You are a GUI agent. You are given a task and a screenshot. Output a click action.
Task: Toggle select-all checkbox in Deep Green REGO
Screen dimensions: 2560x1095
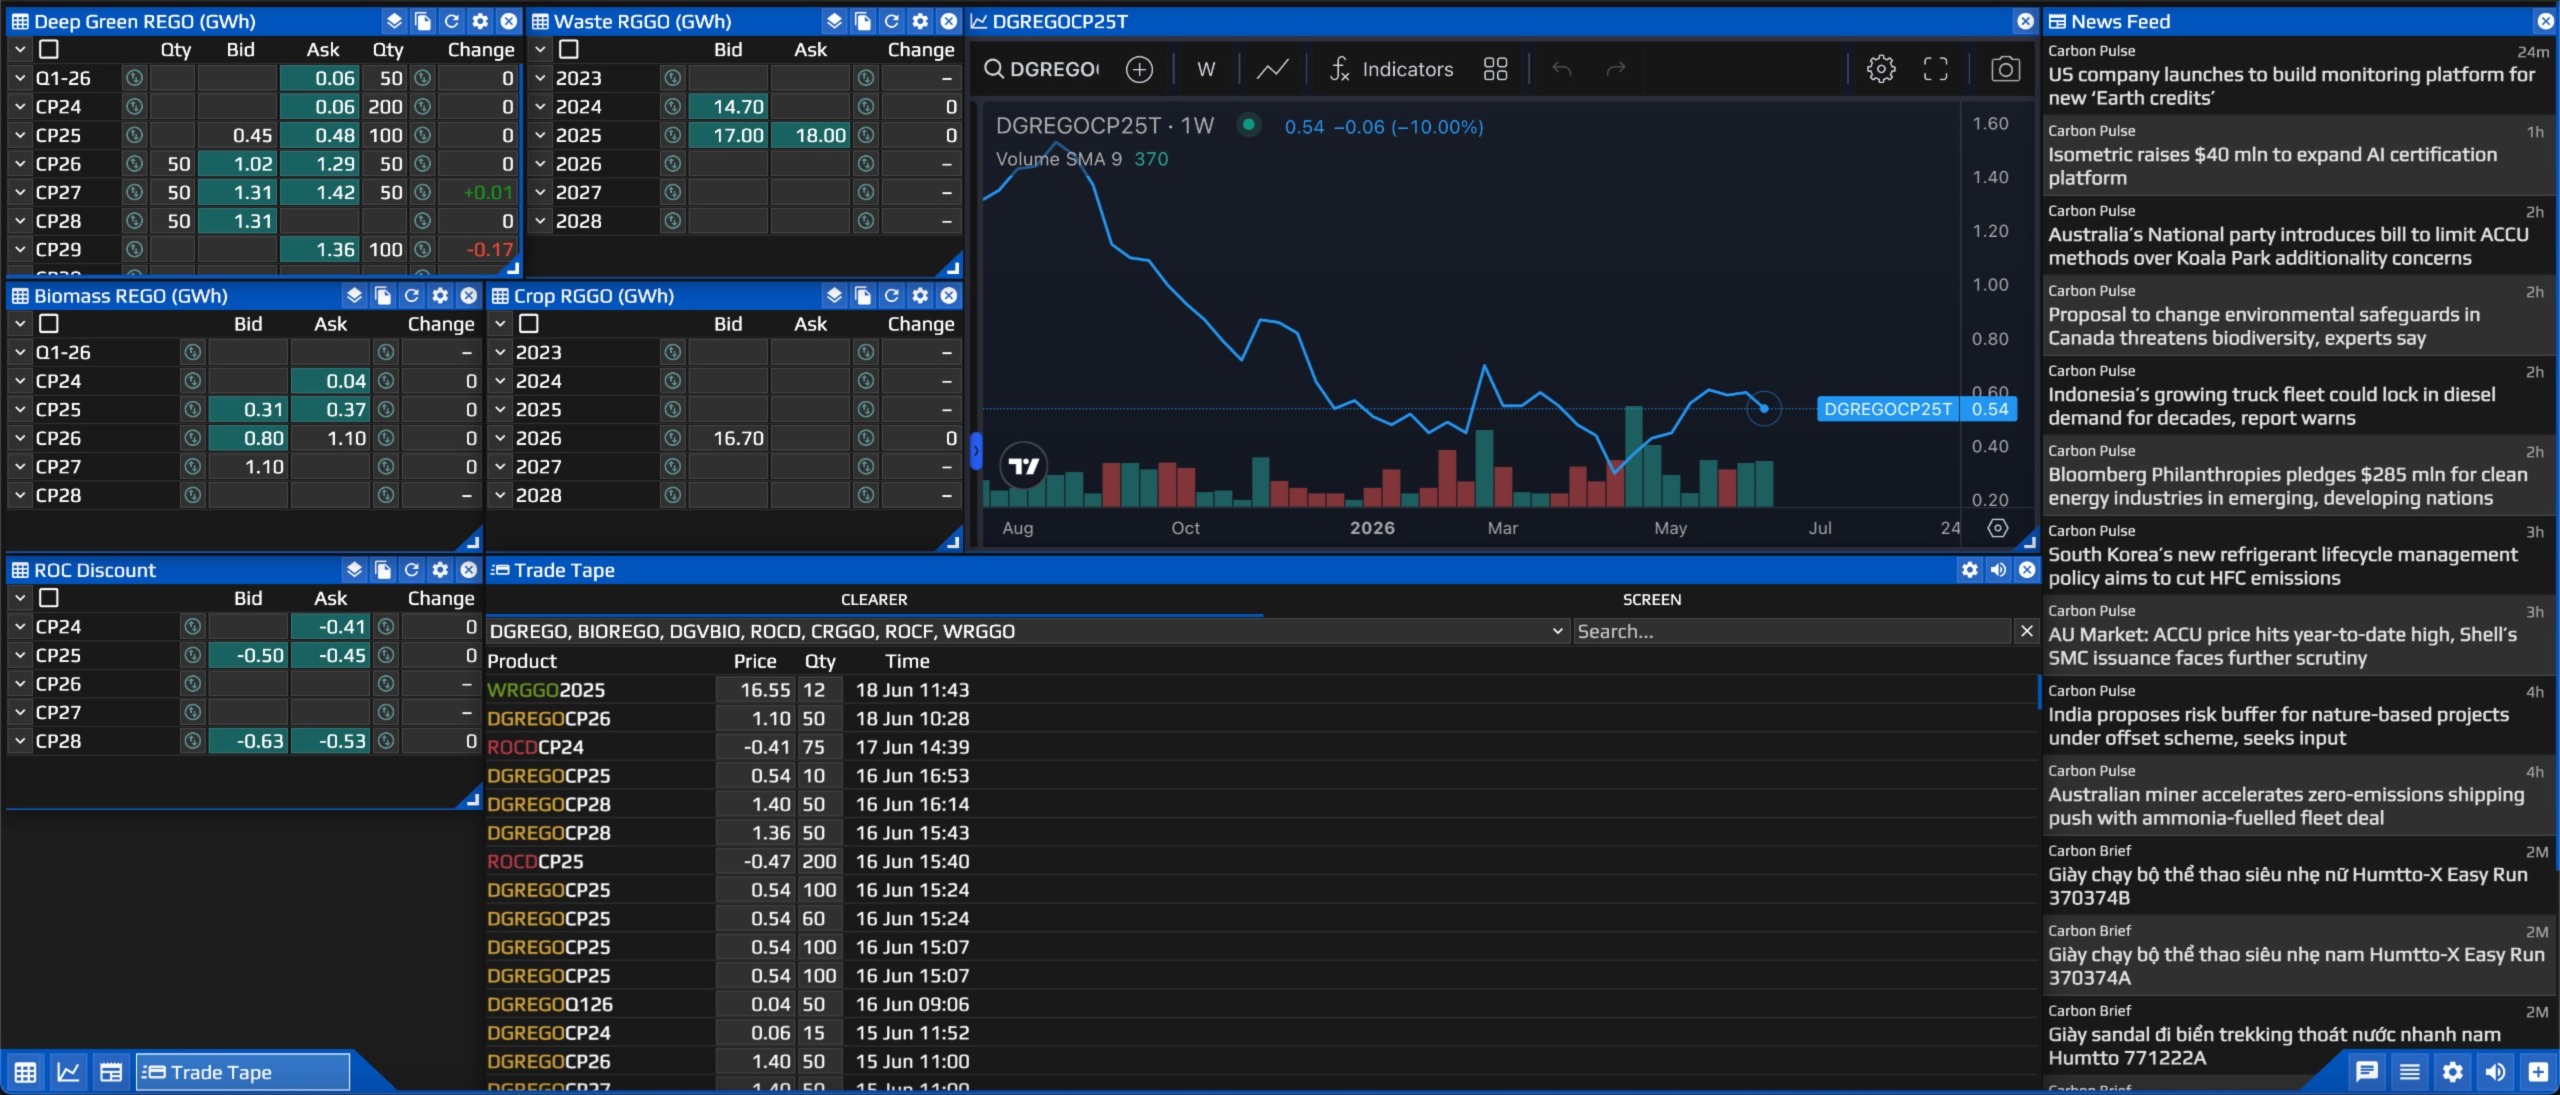click(x=49, y=49)
